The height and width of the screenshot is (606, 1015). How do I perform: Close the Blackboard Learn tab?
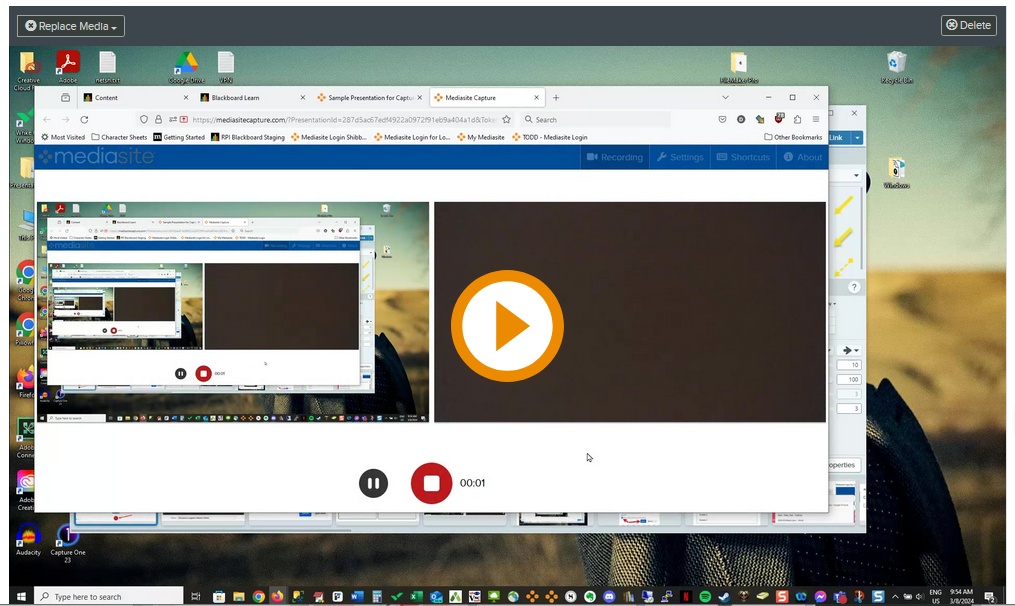click(302, 98)
